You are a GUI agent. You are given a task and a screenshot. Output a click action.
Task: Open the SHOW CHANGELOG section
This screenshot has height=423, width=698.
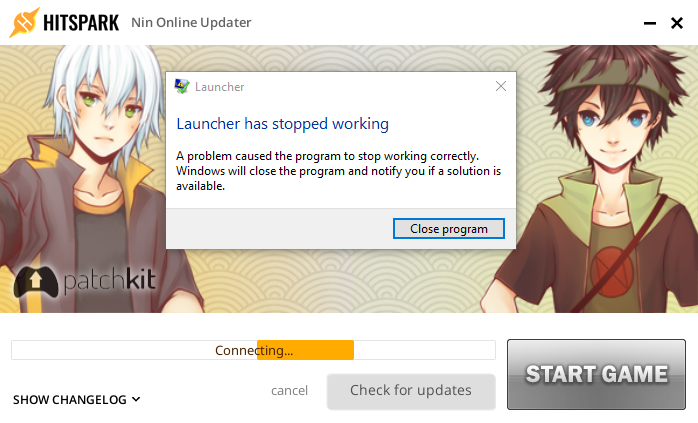tap(77, 399)
